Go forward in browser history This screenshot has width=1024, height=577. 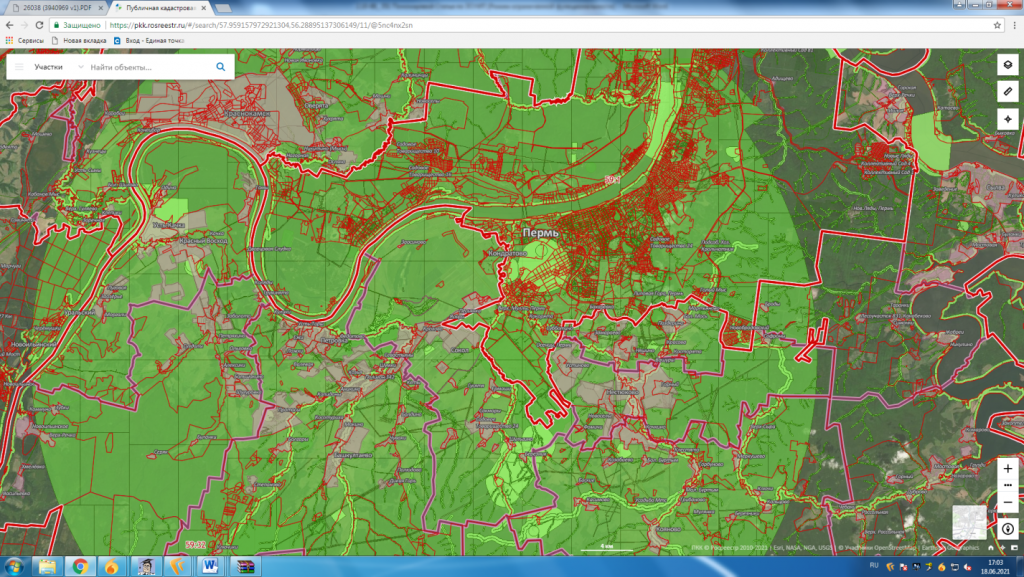pyautogui.click(x=24, y=25)
